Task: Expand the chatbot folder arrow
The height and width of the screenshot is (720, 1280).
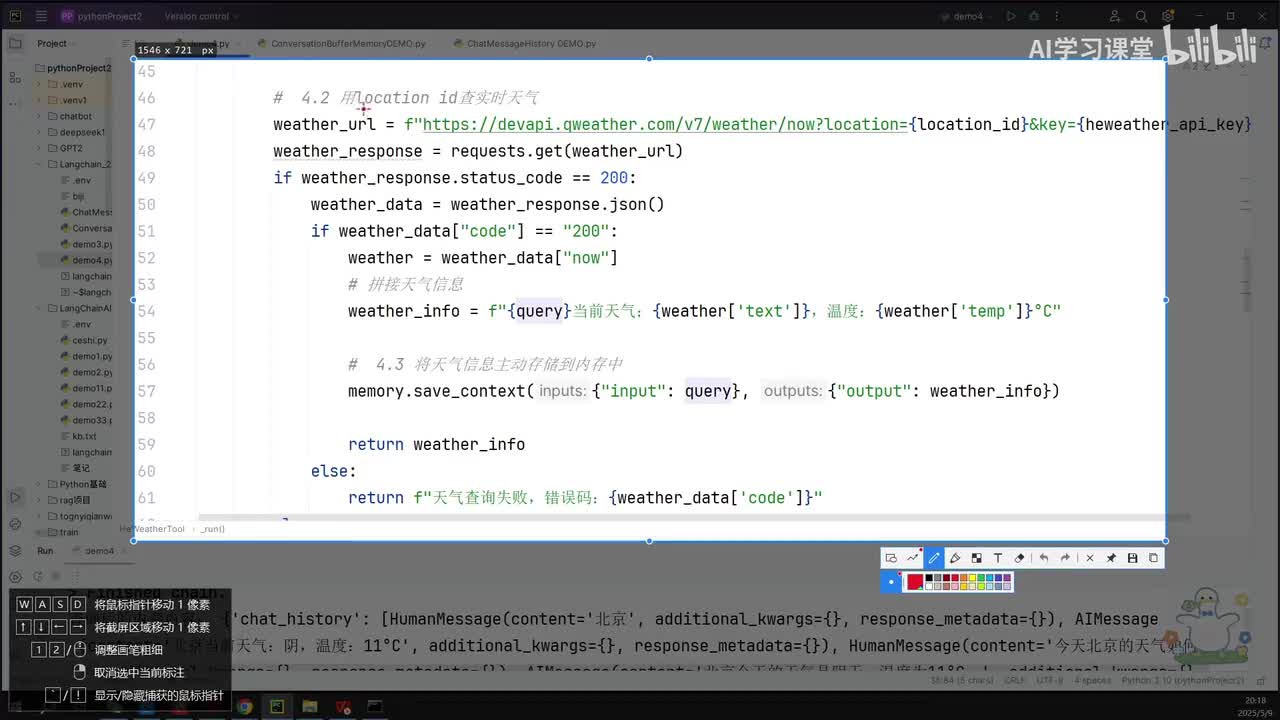Action: point(40,116)
